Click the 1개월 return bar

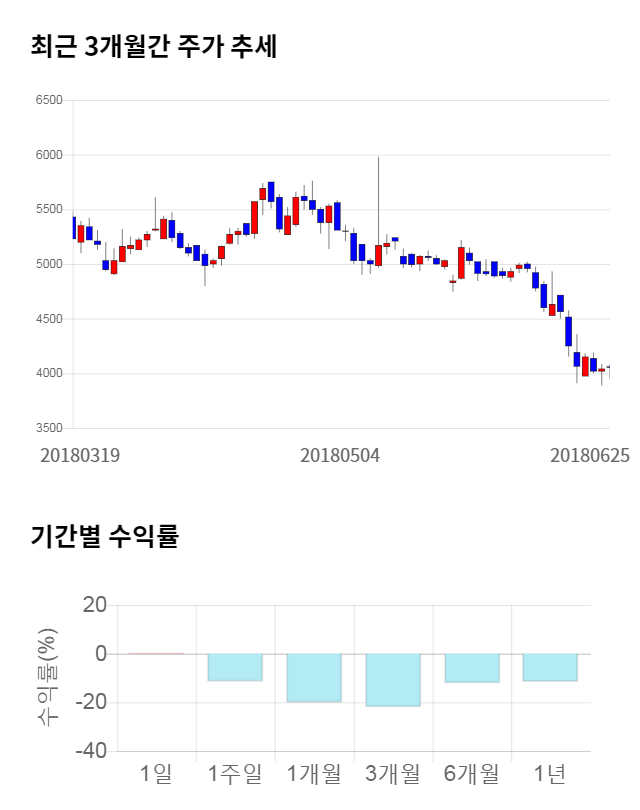(314, 677)
